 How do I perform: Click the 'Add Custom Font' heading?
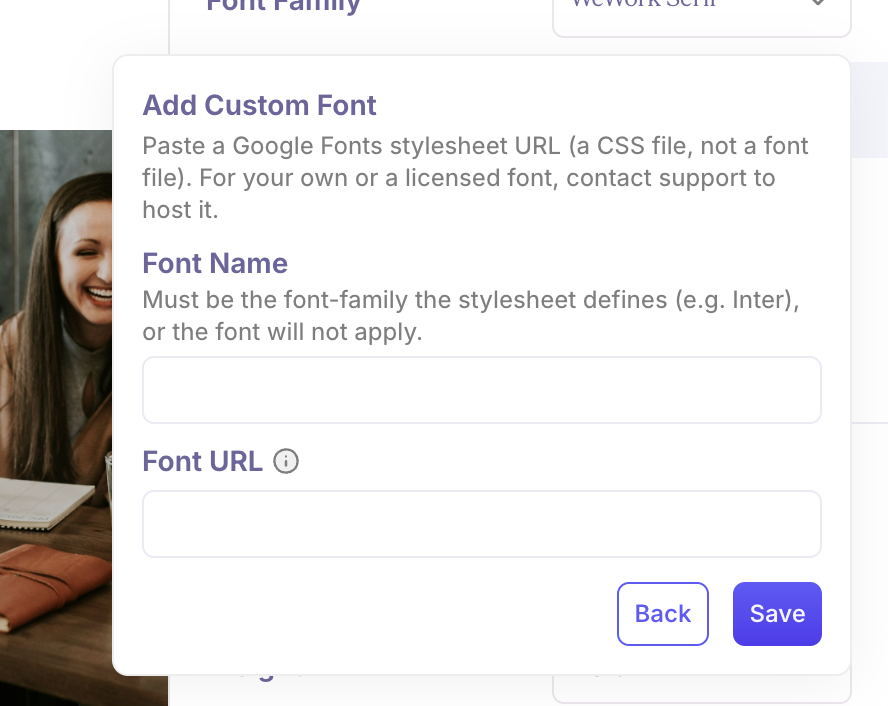[259, 105]
